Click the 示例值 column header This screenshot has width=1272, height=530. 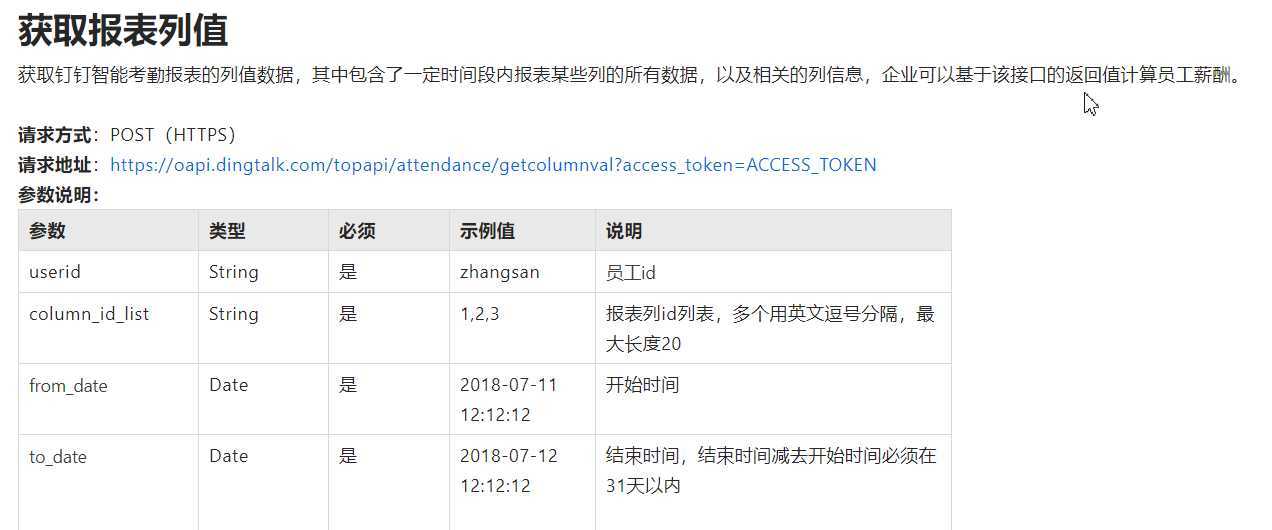487,231
